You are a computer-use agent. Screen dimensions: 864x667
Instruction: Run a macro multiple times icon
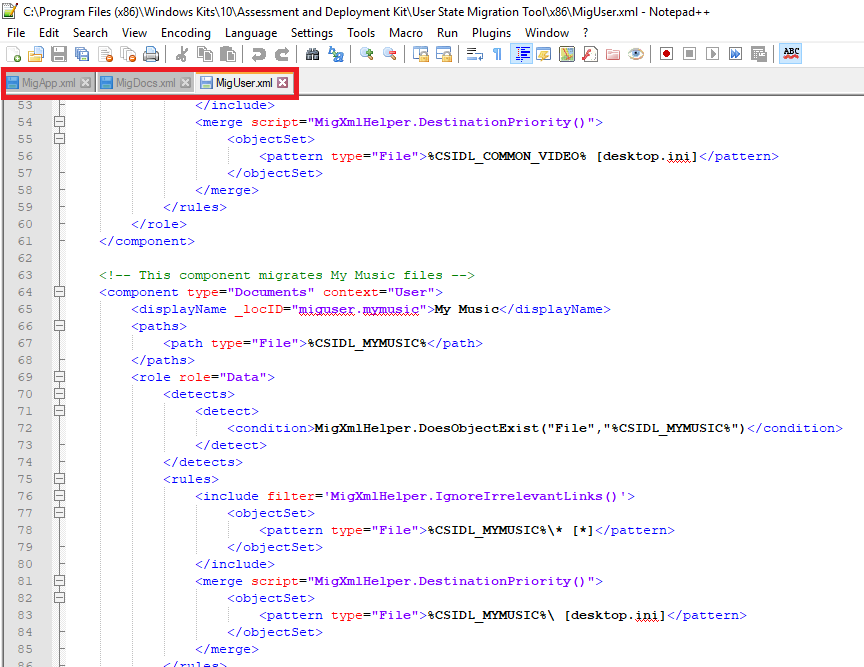[x=736, y=54]
